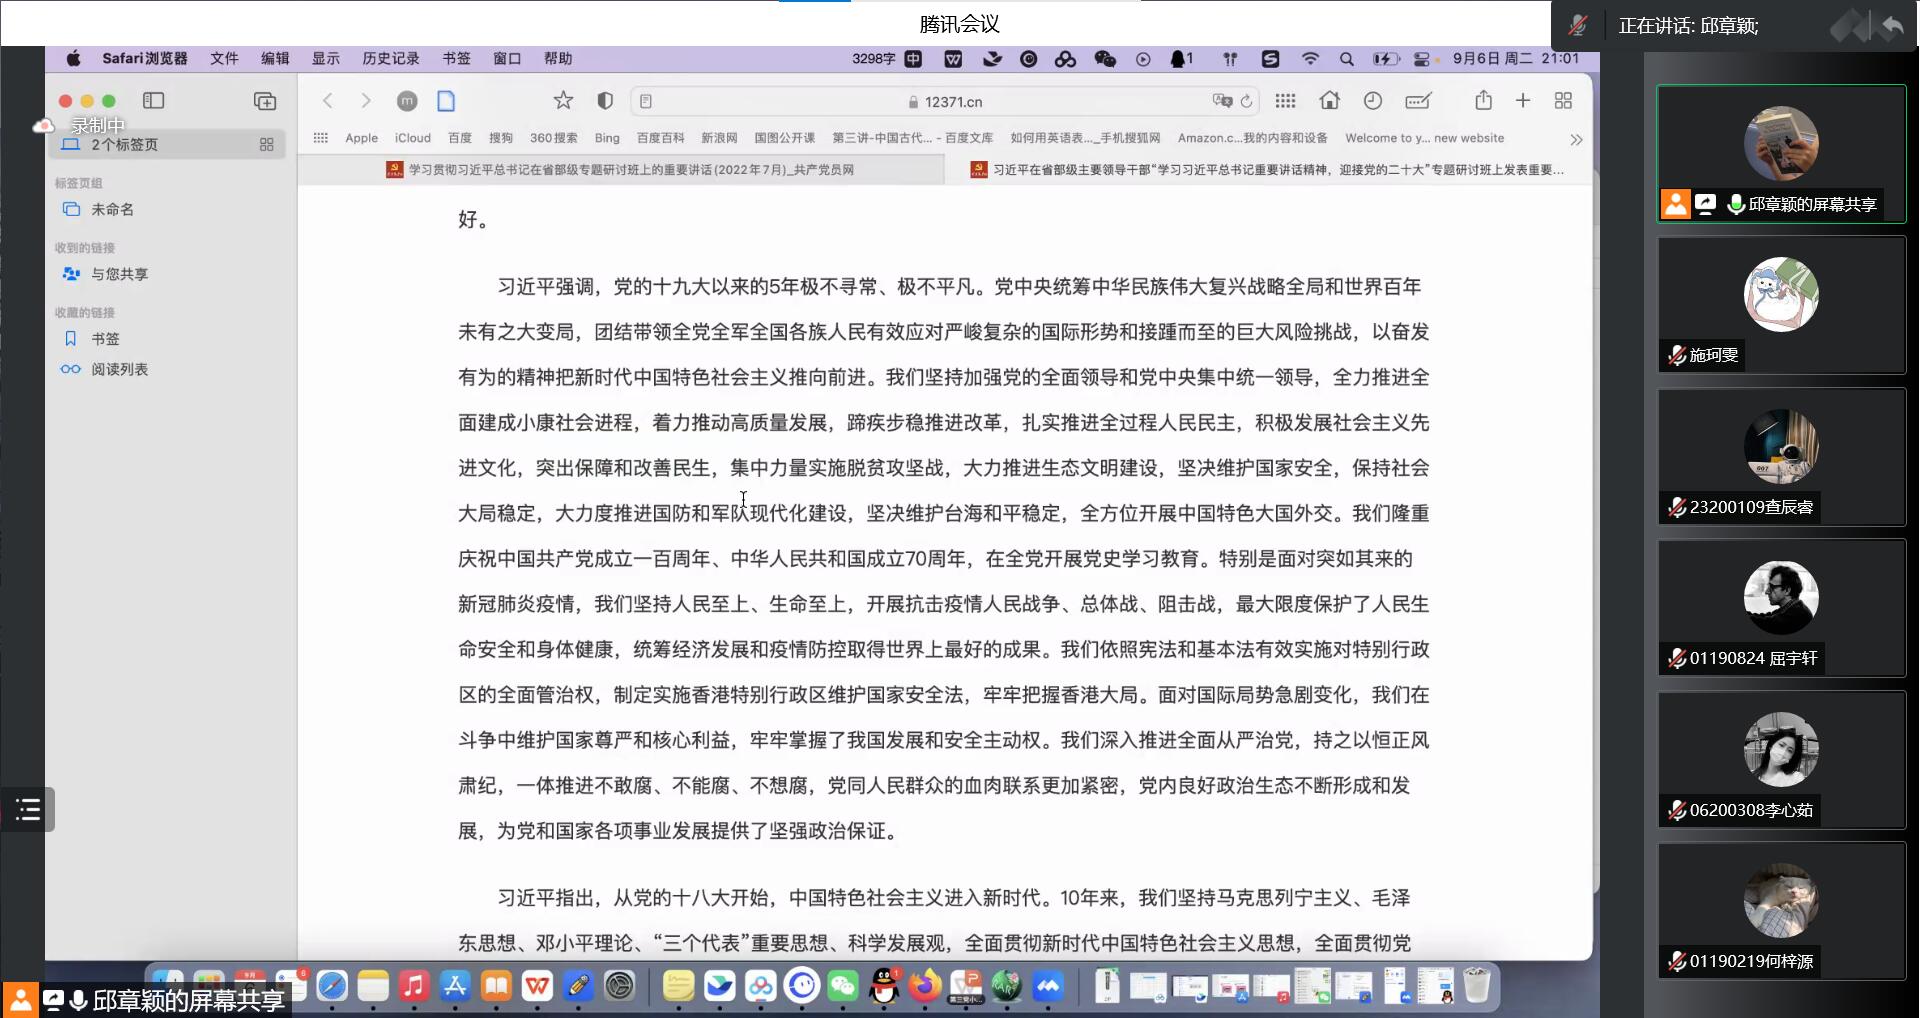This screenshot has height=1018, width=1920.
Task: Select 06200308李心茹 participant tile
Action: coord(1781,761)
